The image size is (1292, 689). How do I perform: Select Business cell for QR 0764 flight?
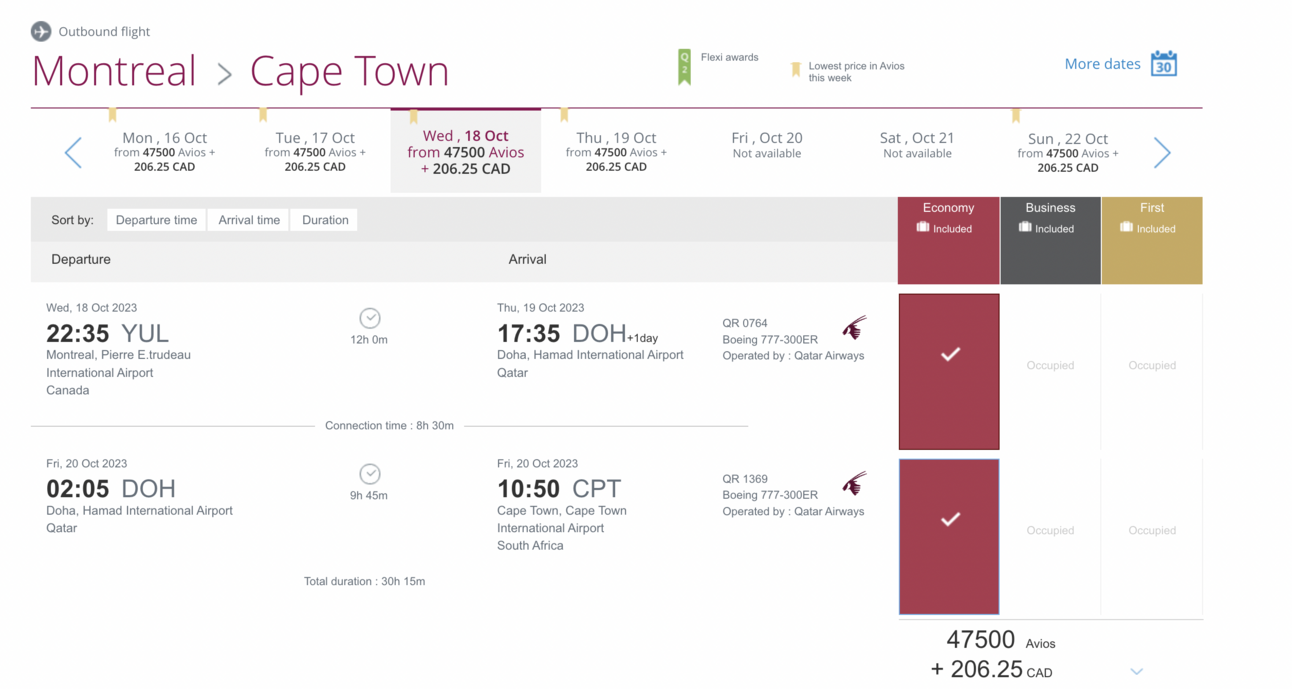1050,366
